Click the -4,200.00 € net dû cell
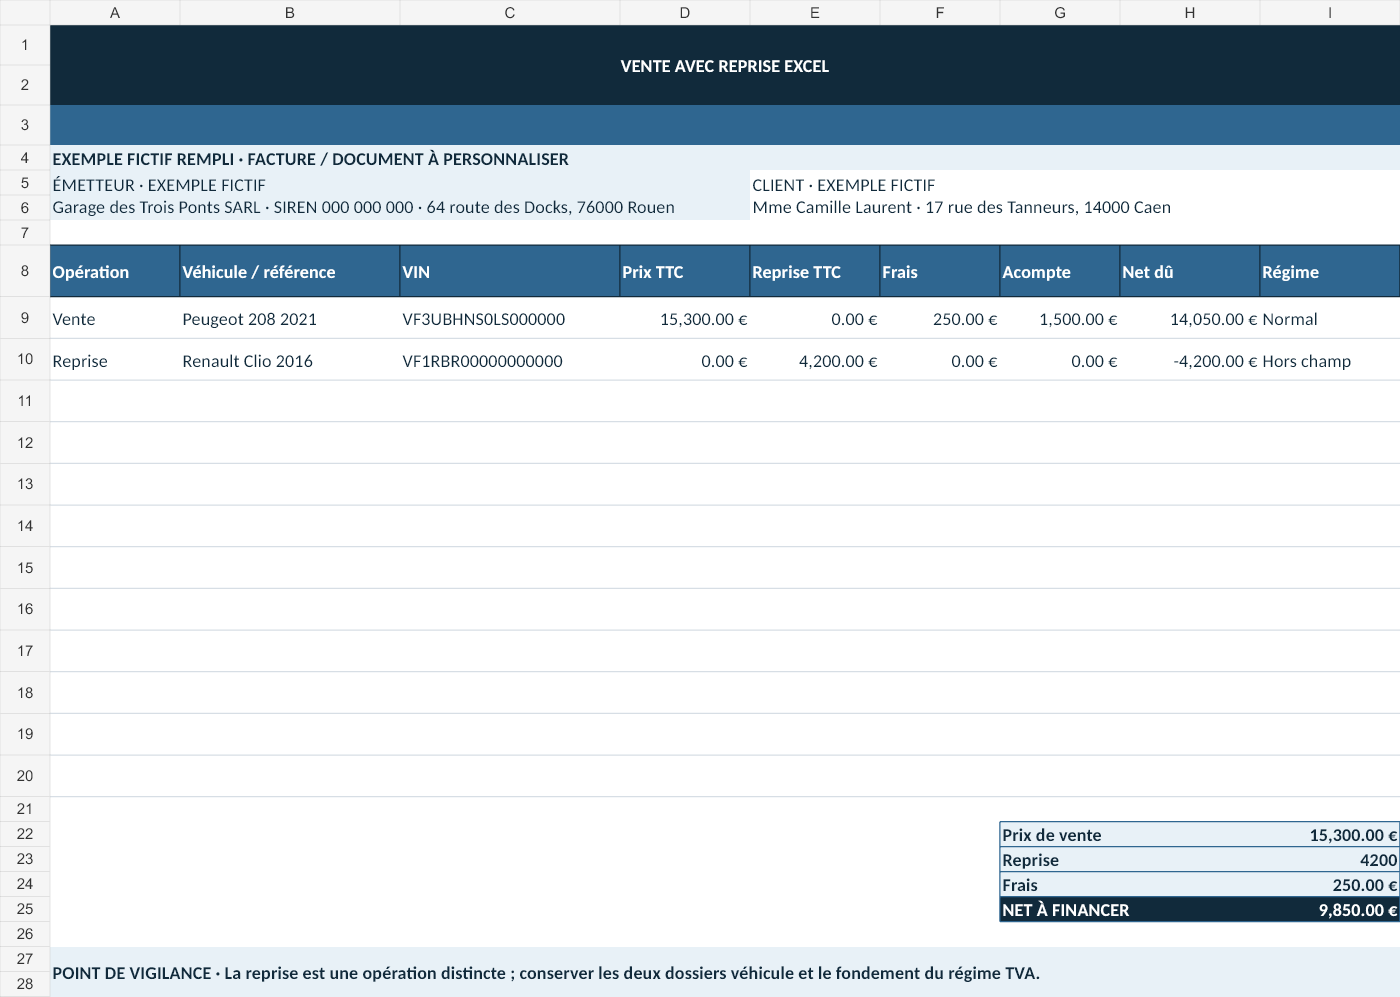Screen dimensions: 1400x997 click(1190, 361)
